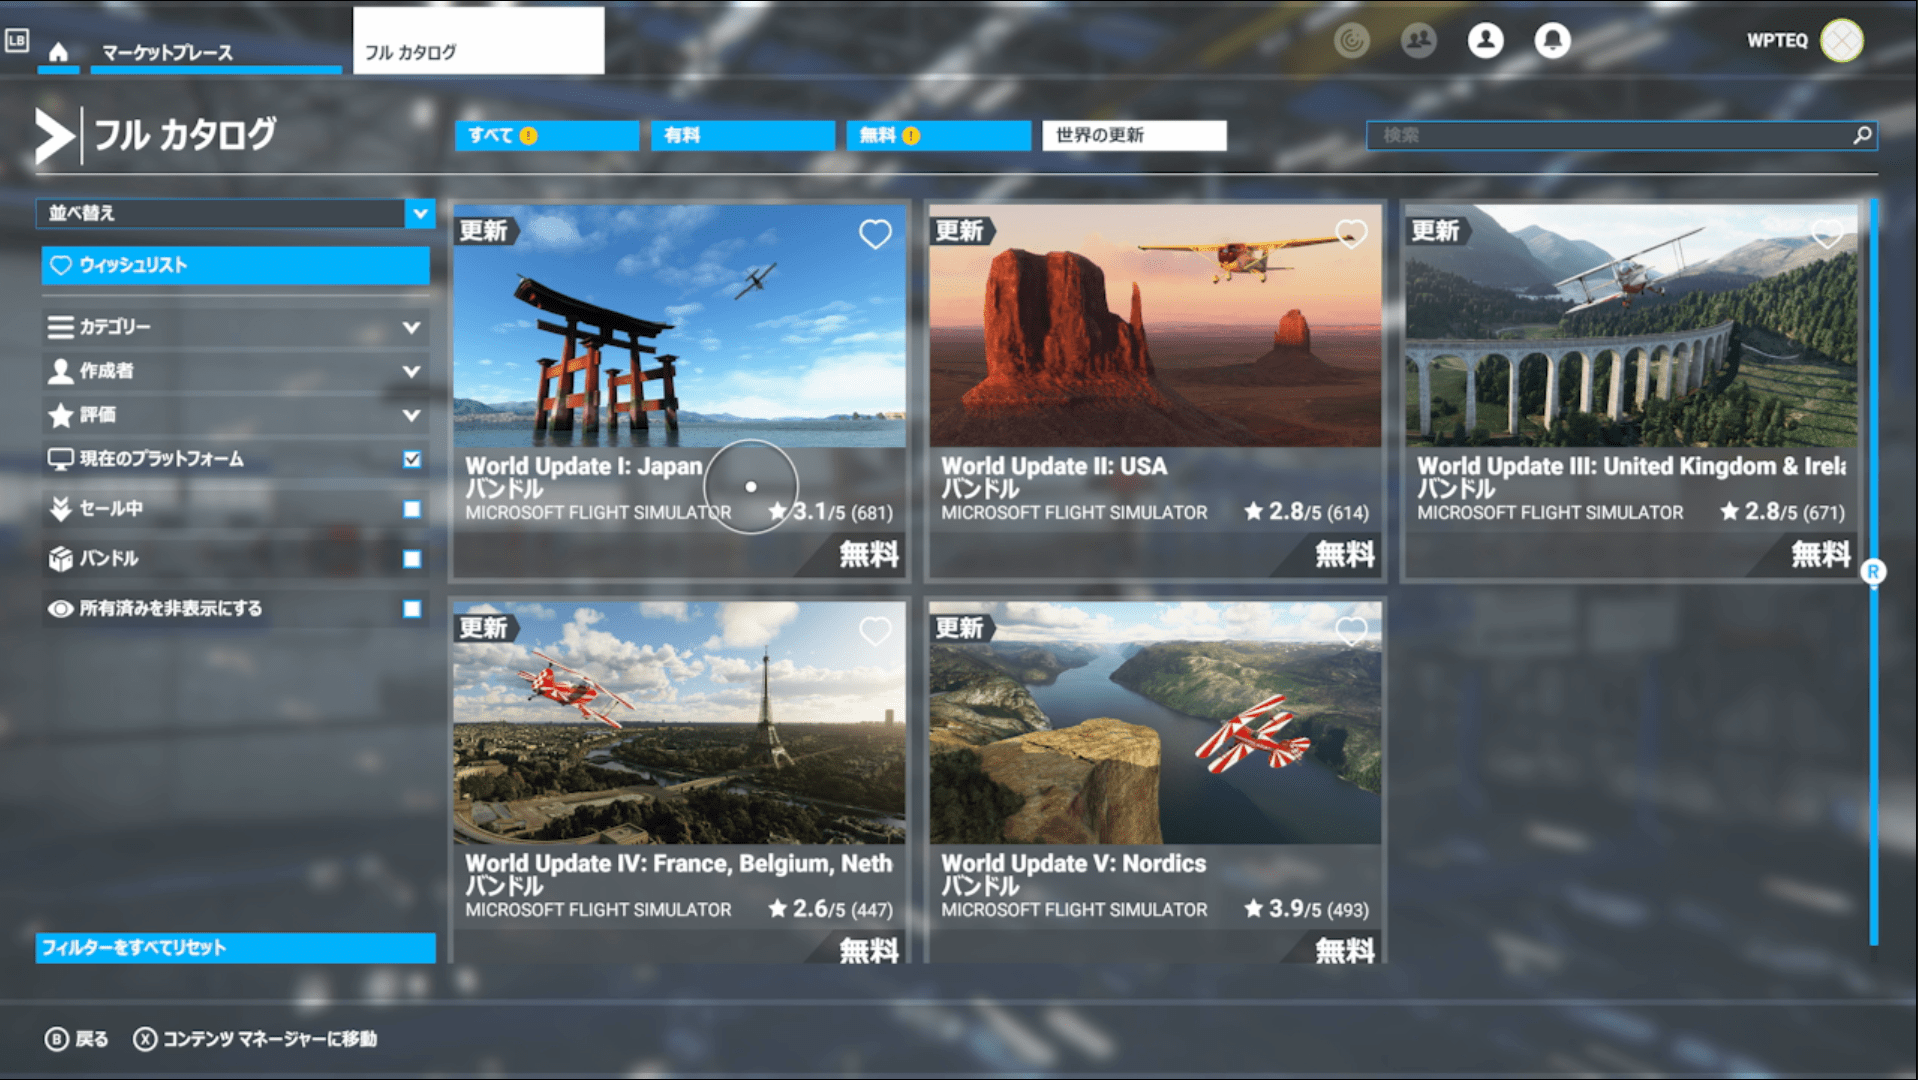Click the vertical catalog scrollbar
Image resolution: width=1918 pixels, height=1080 pixels.
(x=1874, y=572)
